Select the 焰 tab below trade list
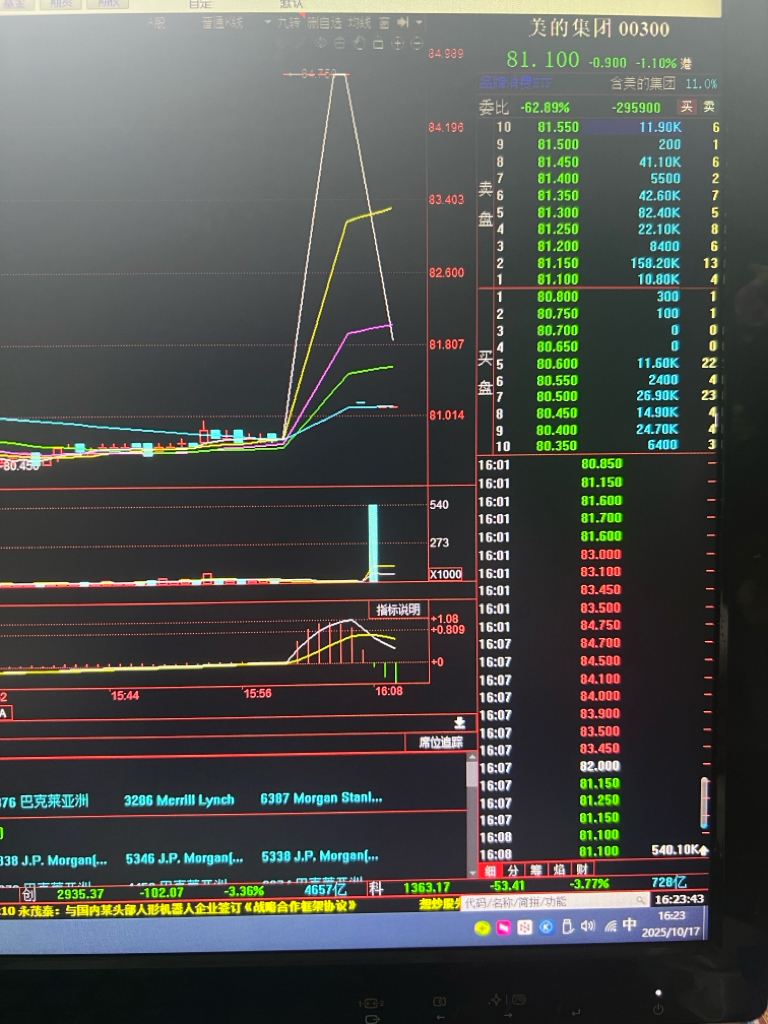Image resolution: width=768 pixels, height=1024 pixels. (x=559, y=870)
